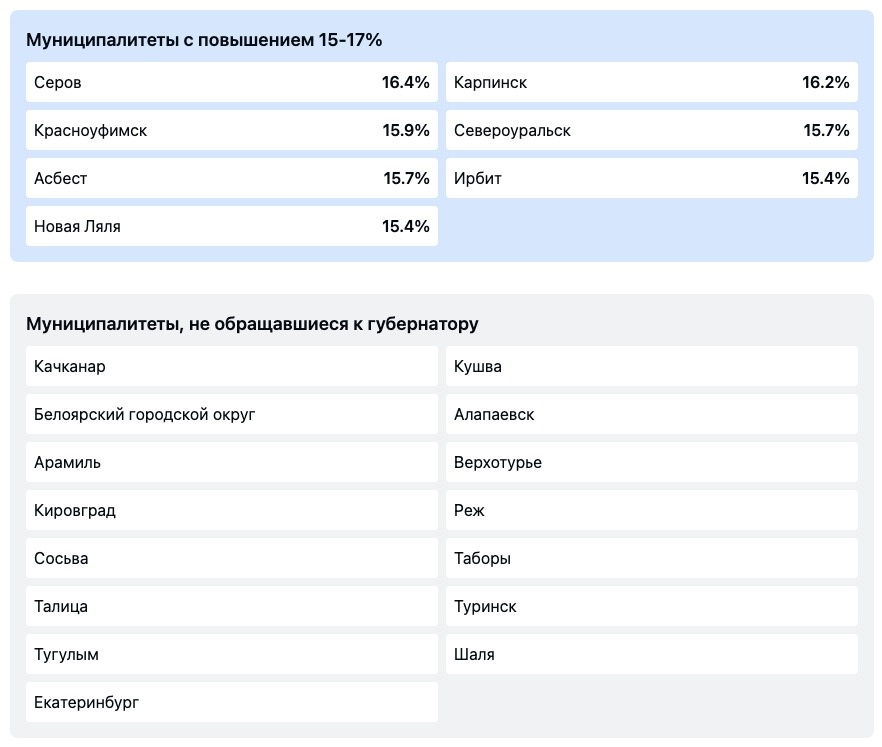The width and height of the screenshot is (882, 747).
Task: Click the Екатеринбург entry
Action: 231,703
